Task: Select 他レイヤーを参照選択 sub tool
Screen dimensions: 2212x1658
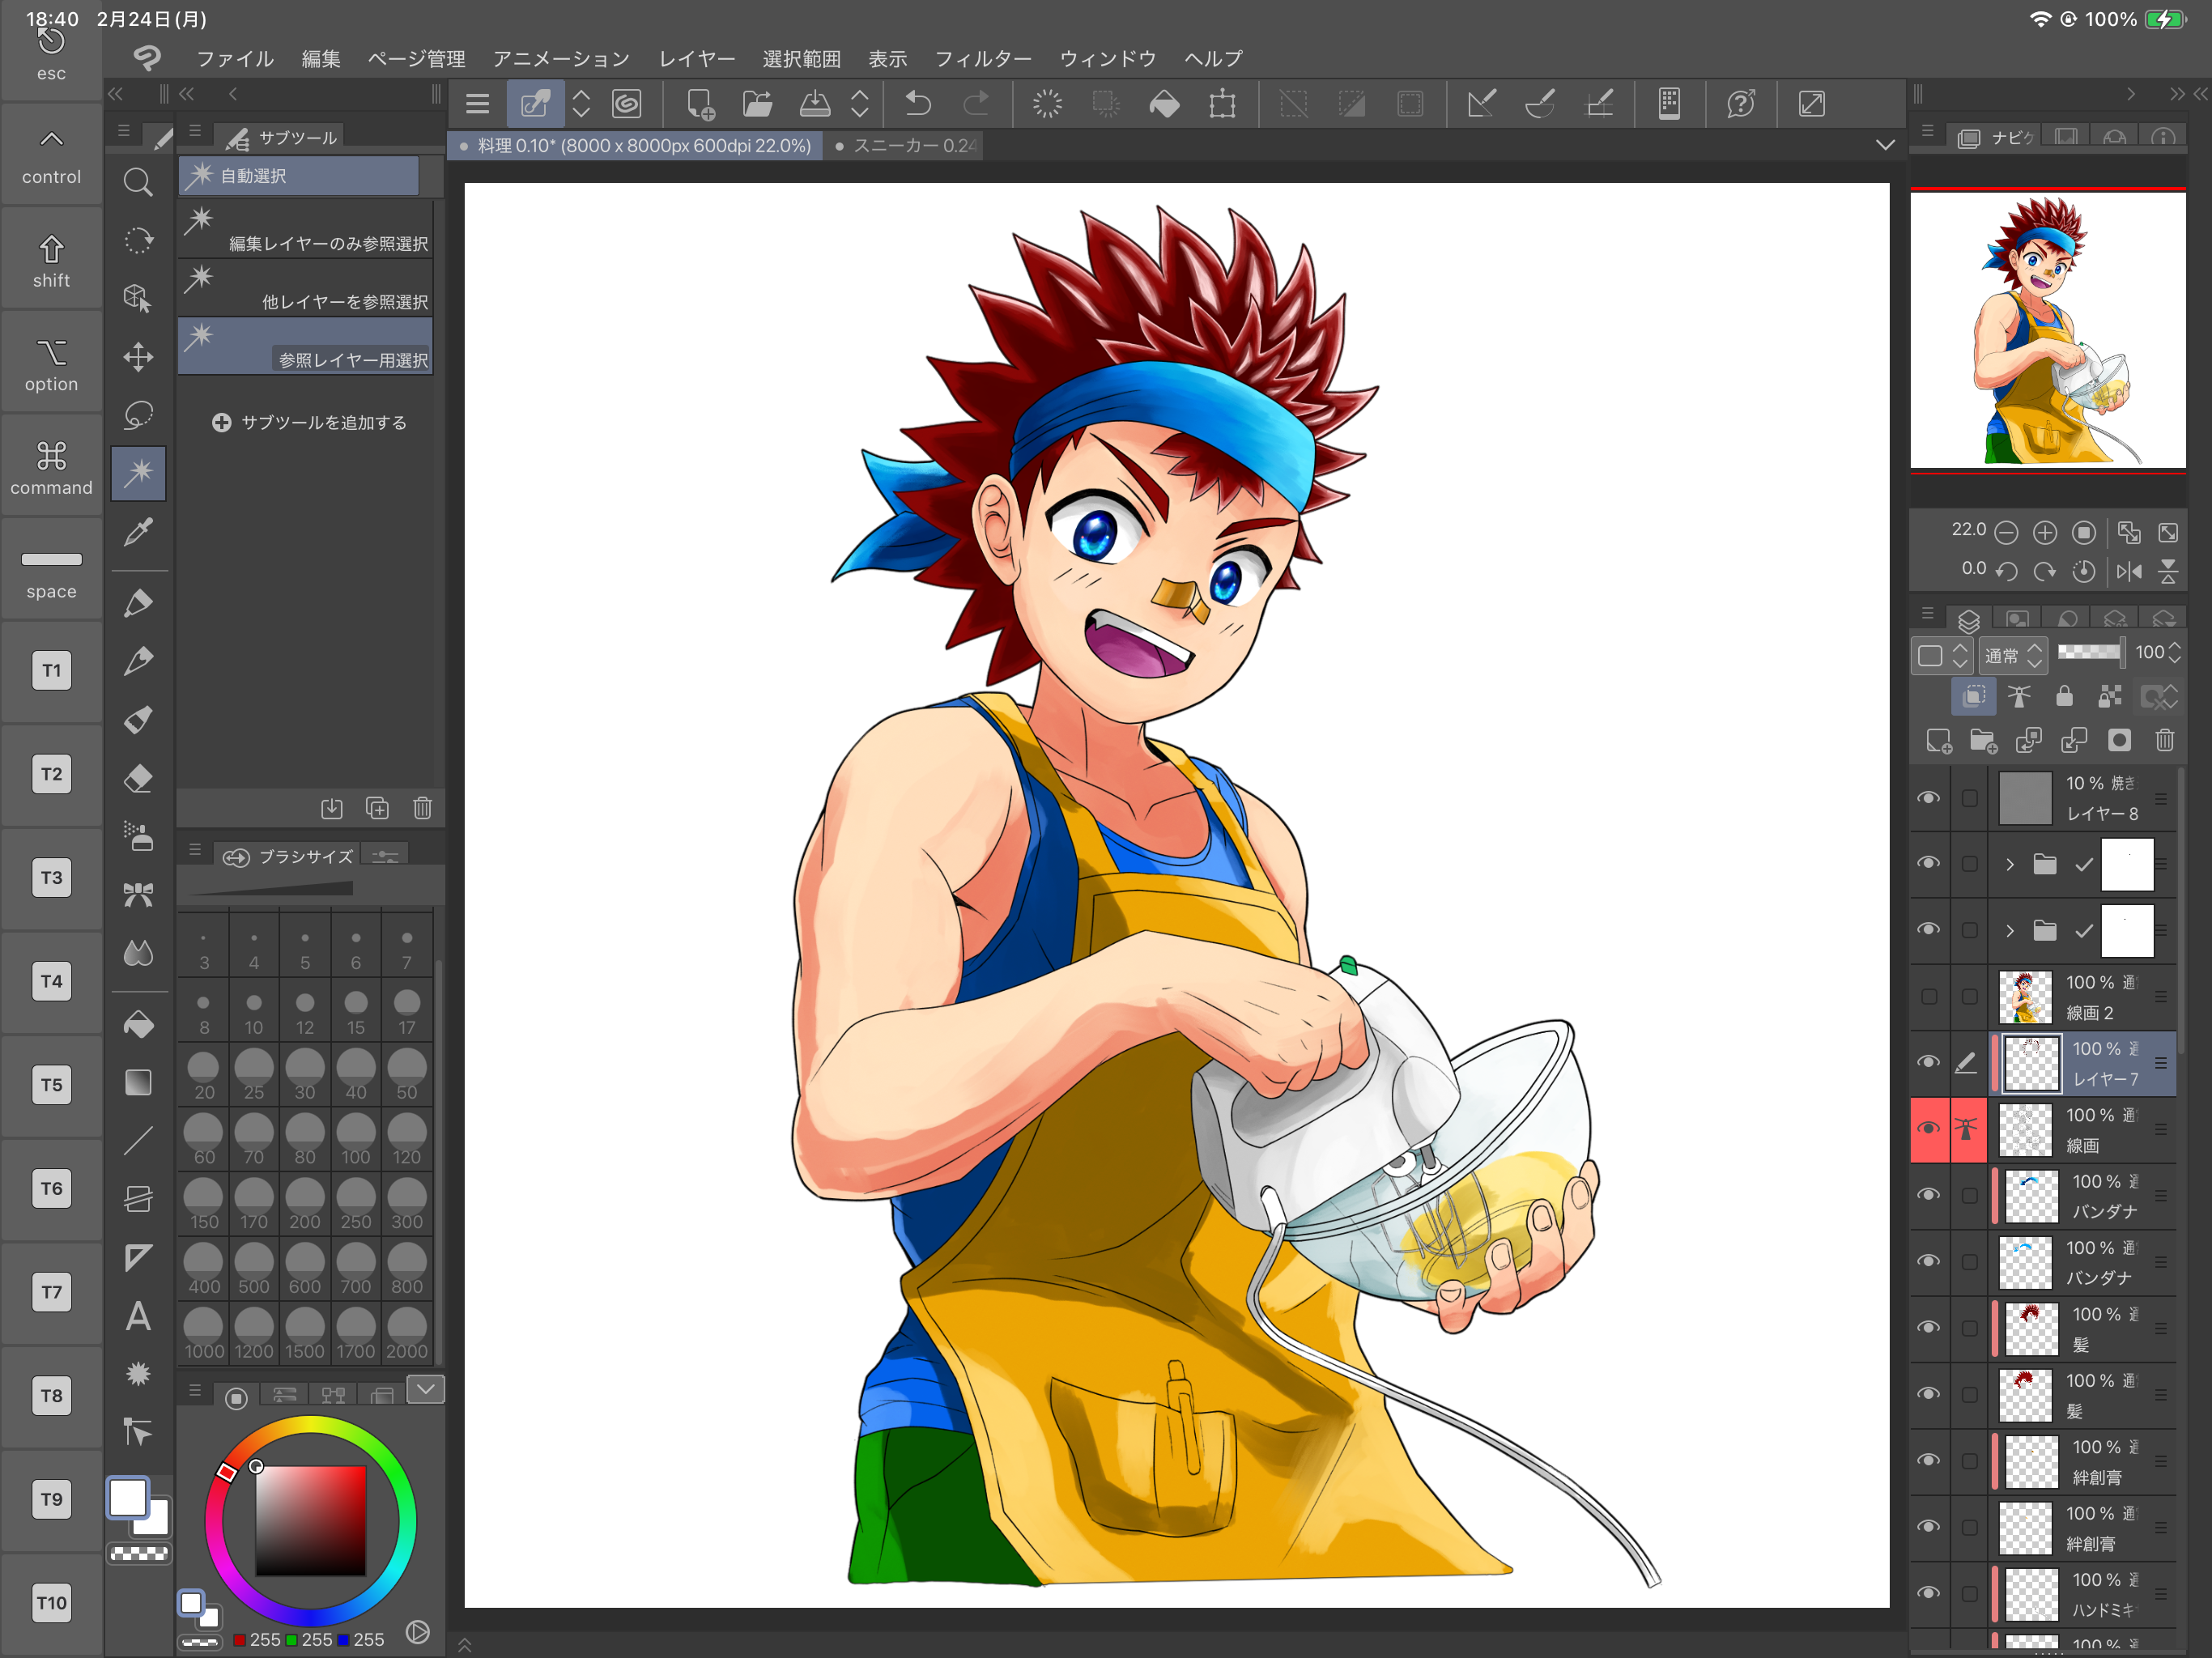Action: pyautogui.click(x=306, y=287)
